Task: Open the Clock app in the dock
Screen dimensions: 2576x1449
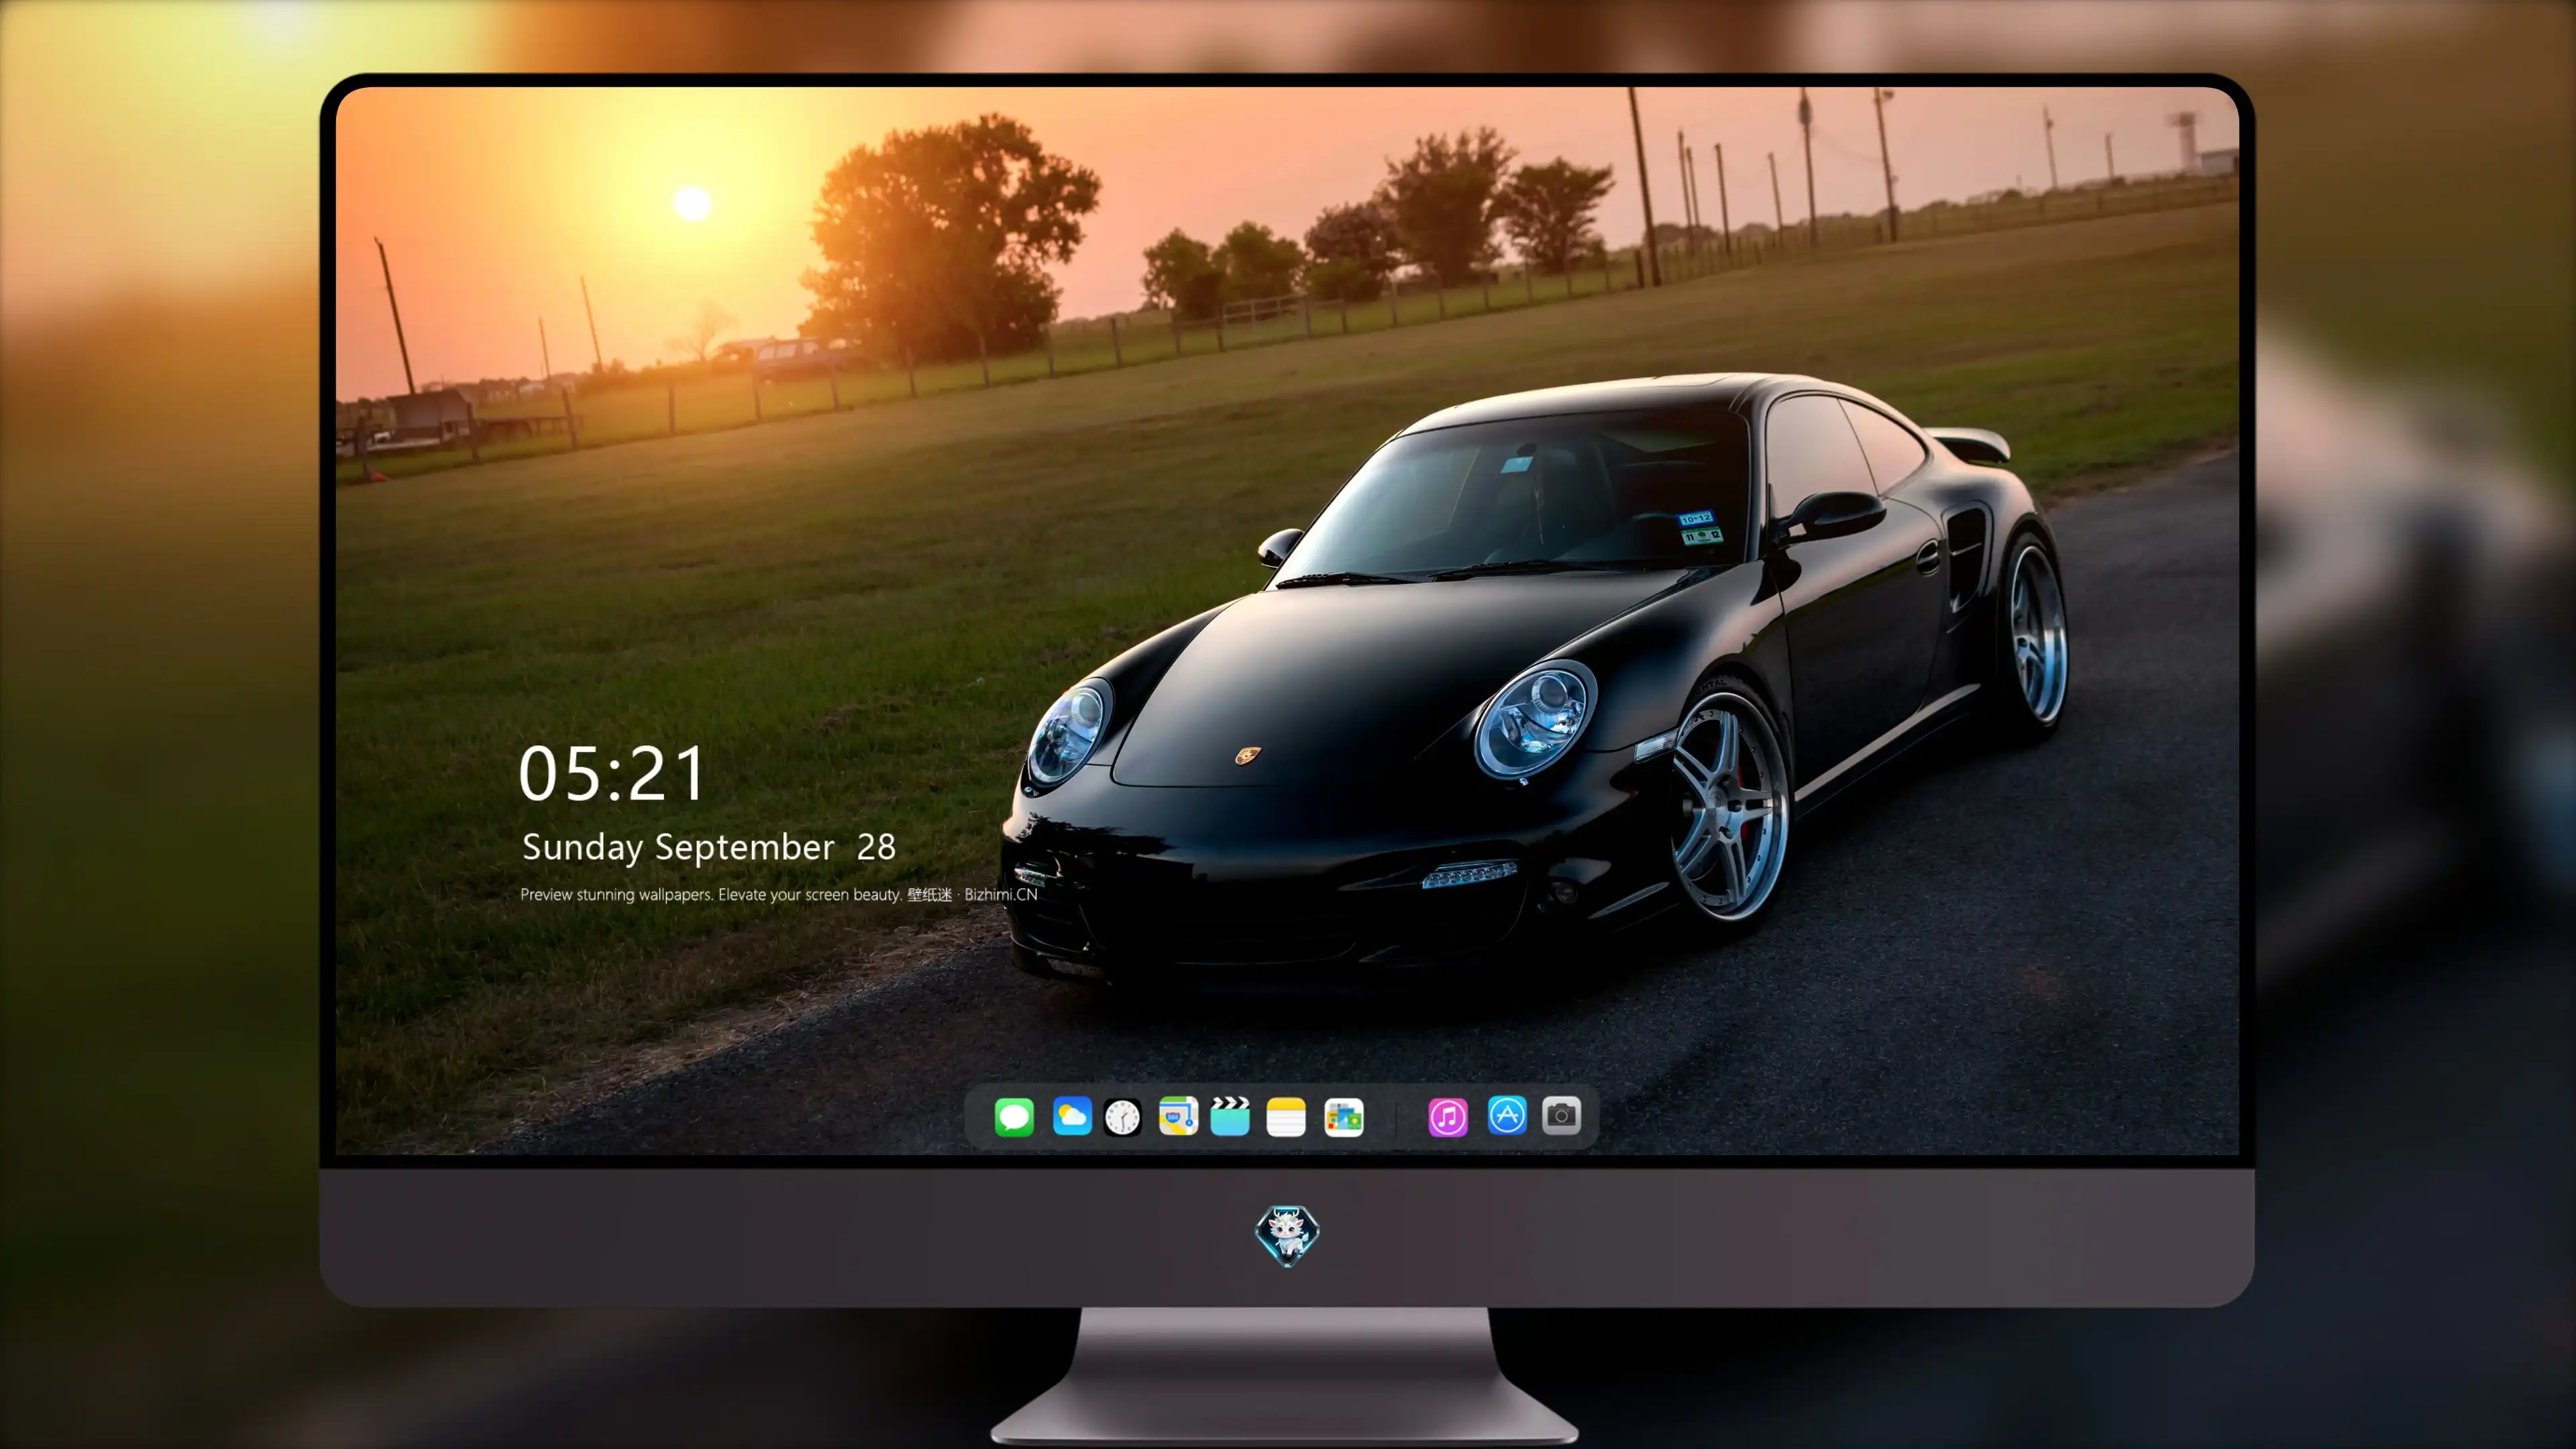Action: pos(1123,1117)
